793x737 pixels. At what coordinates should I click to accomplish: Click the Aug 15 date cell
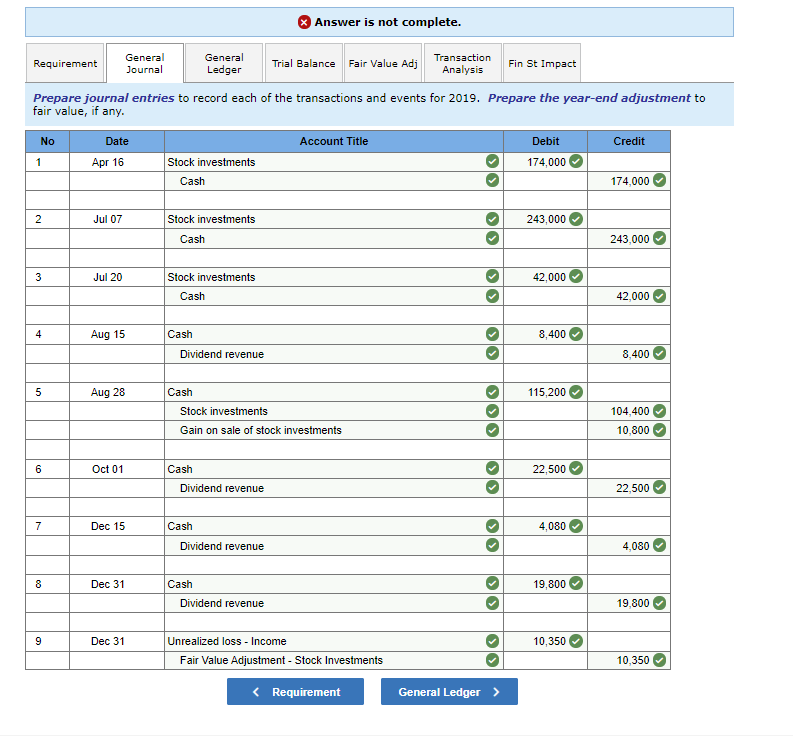[x=117, y=334]
